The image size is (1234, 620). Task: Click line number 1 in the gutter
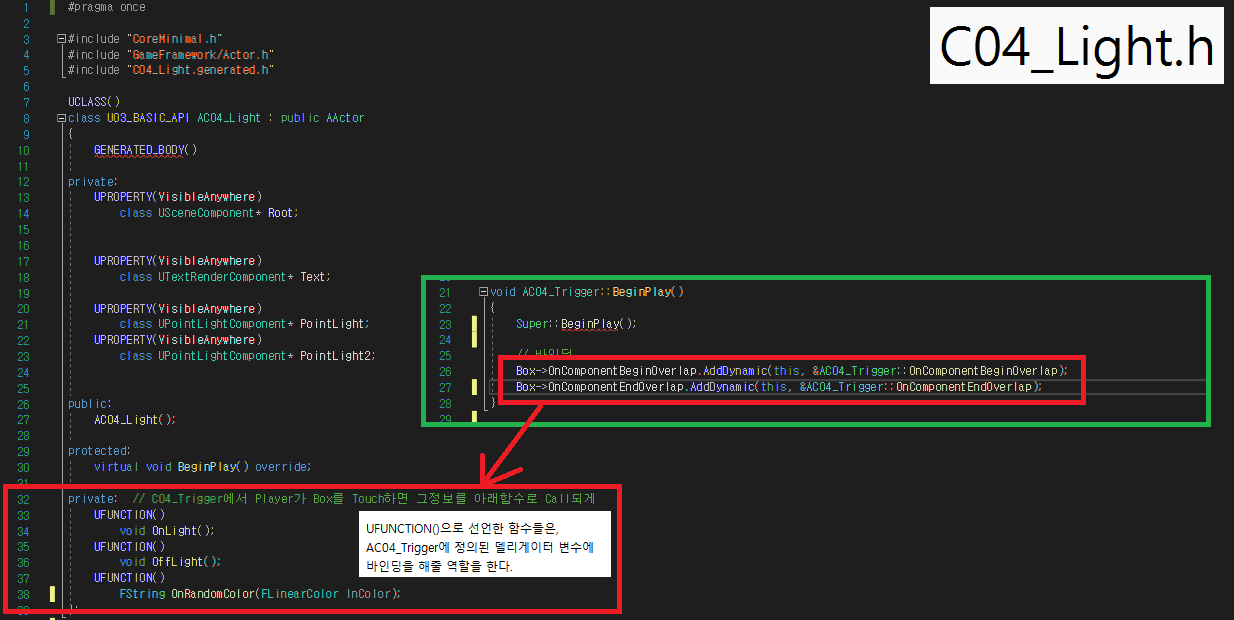(27, 7)
